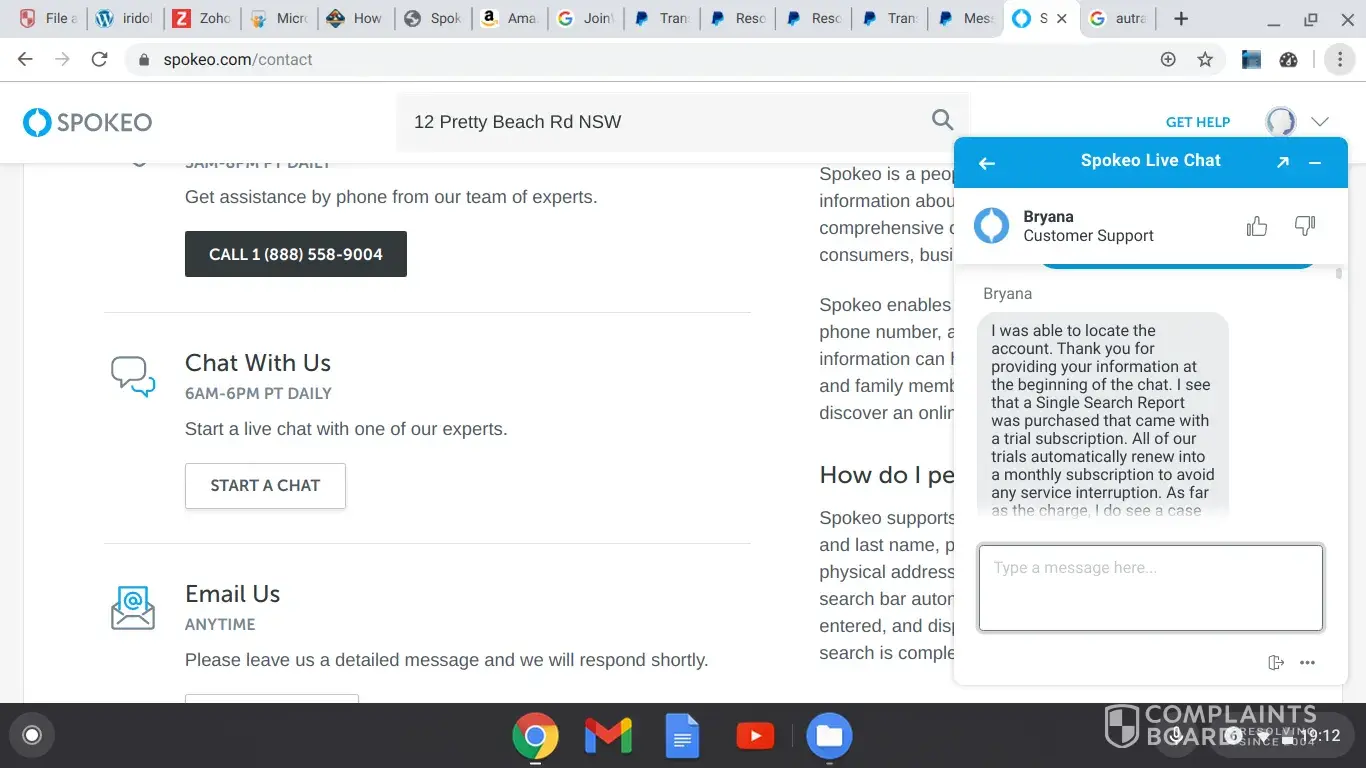Switch to the PayPal "Mes" tab

(964, 19)
